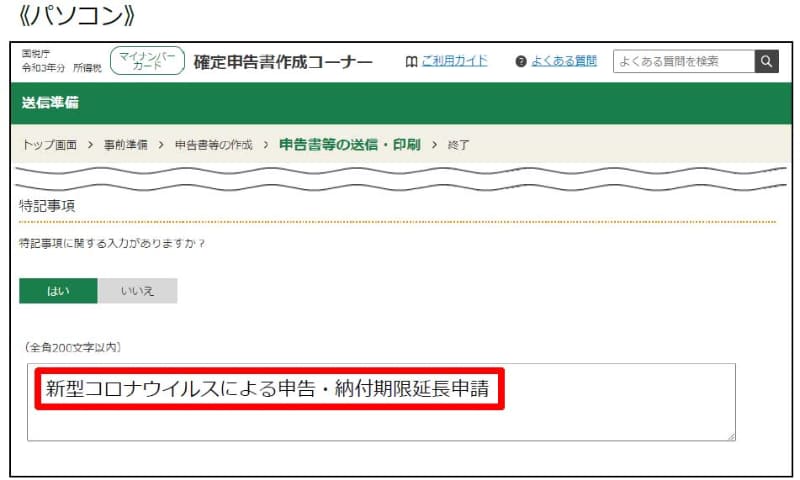800x480 pixels.
Task: Focus the よくある質問を検索 search field
Action: coord(684,61)
